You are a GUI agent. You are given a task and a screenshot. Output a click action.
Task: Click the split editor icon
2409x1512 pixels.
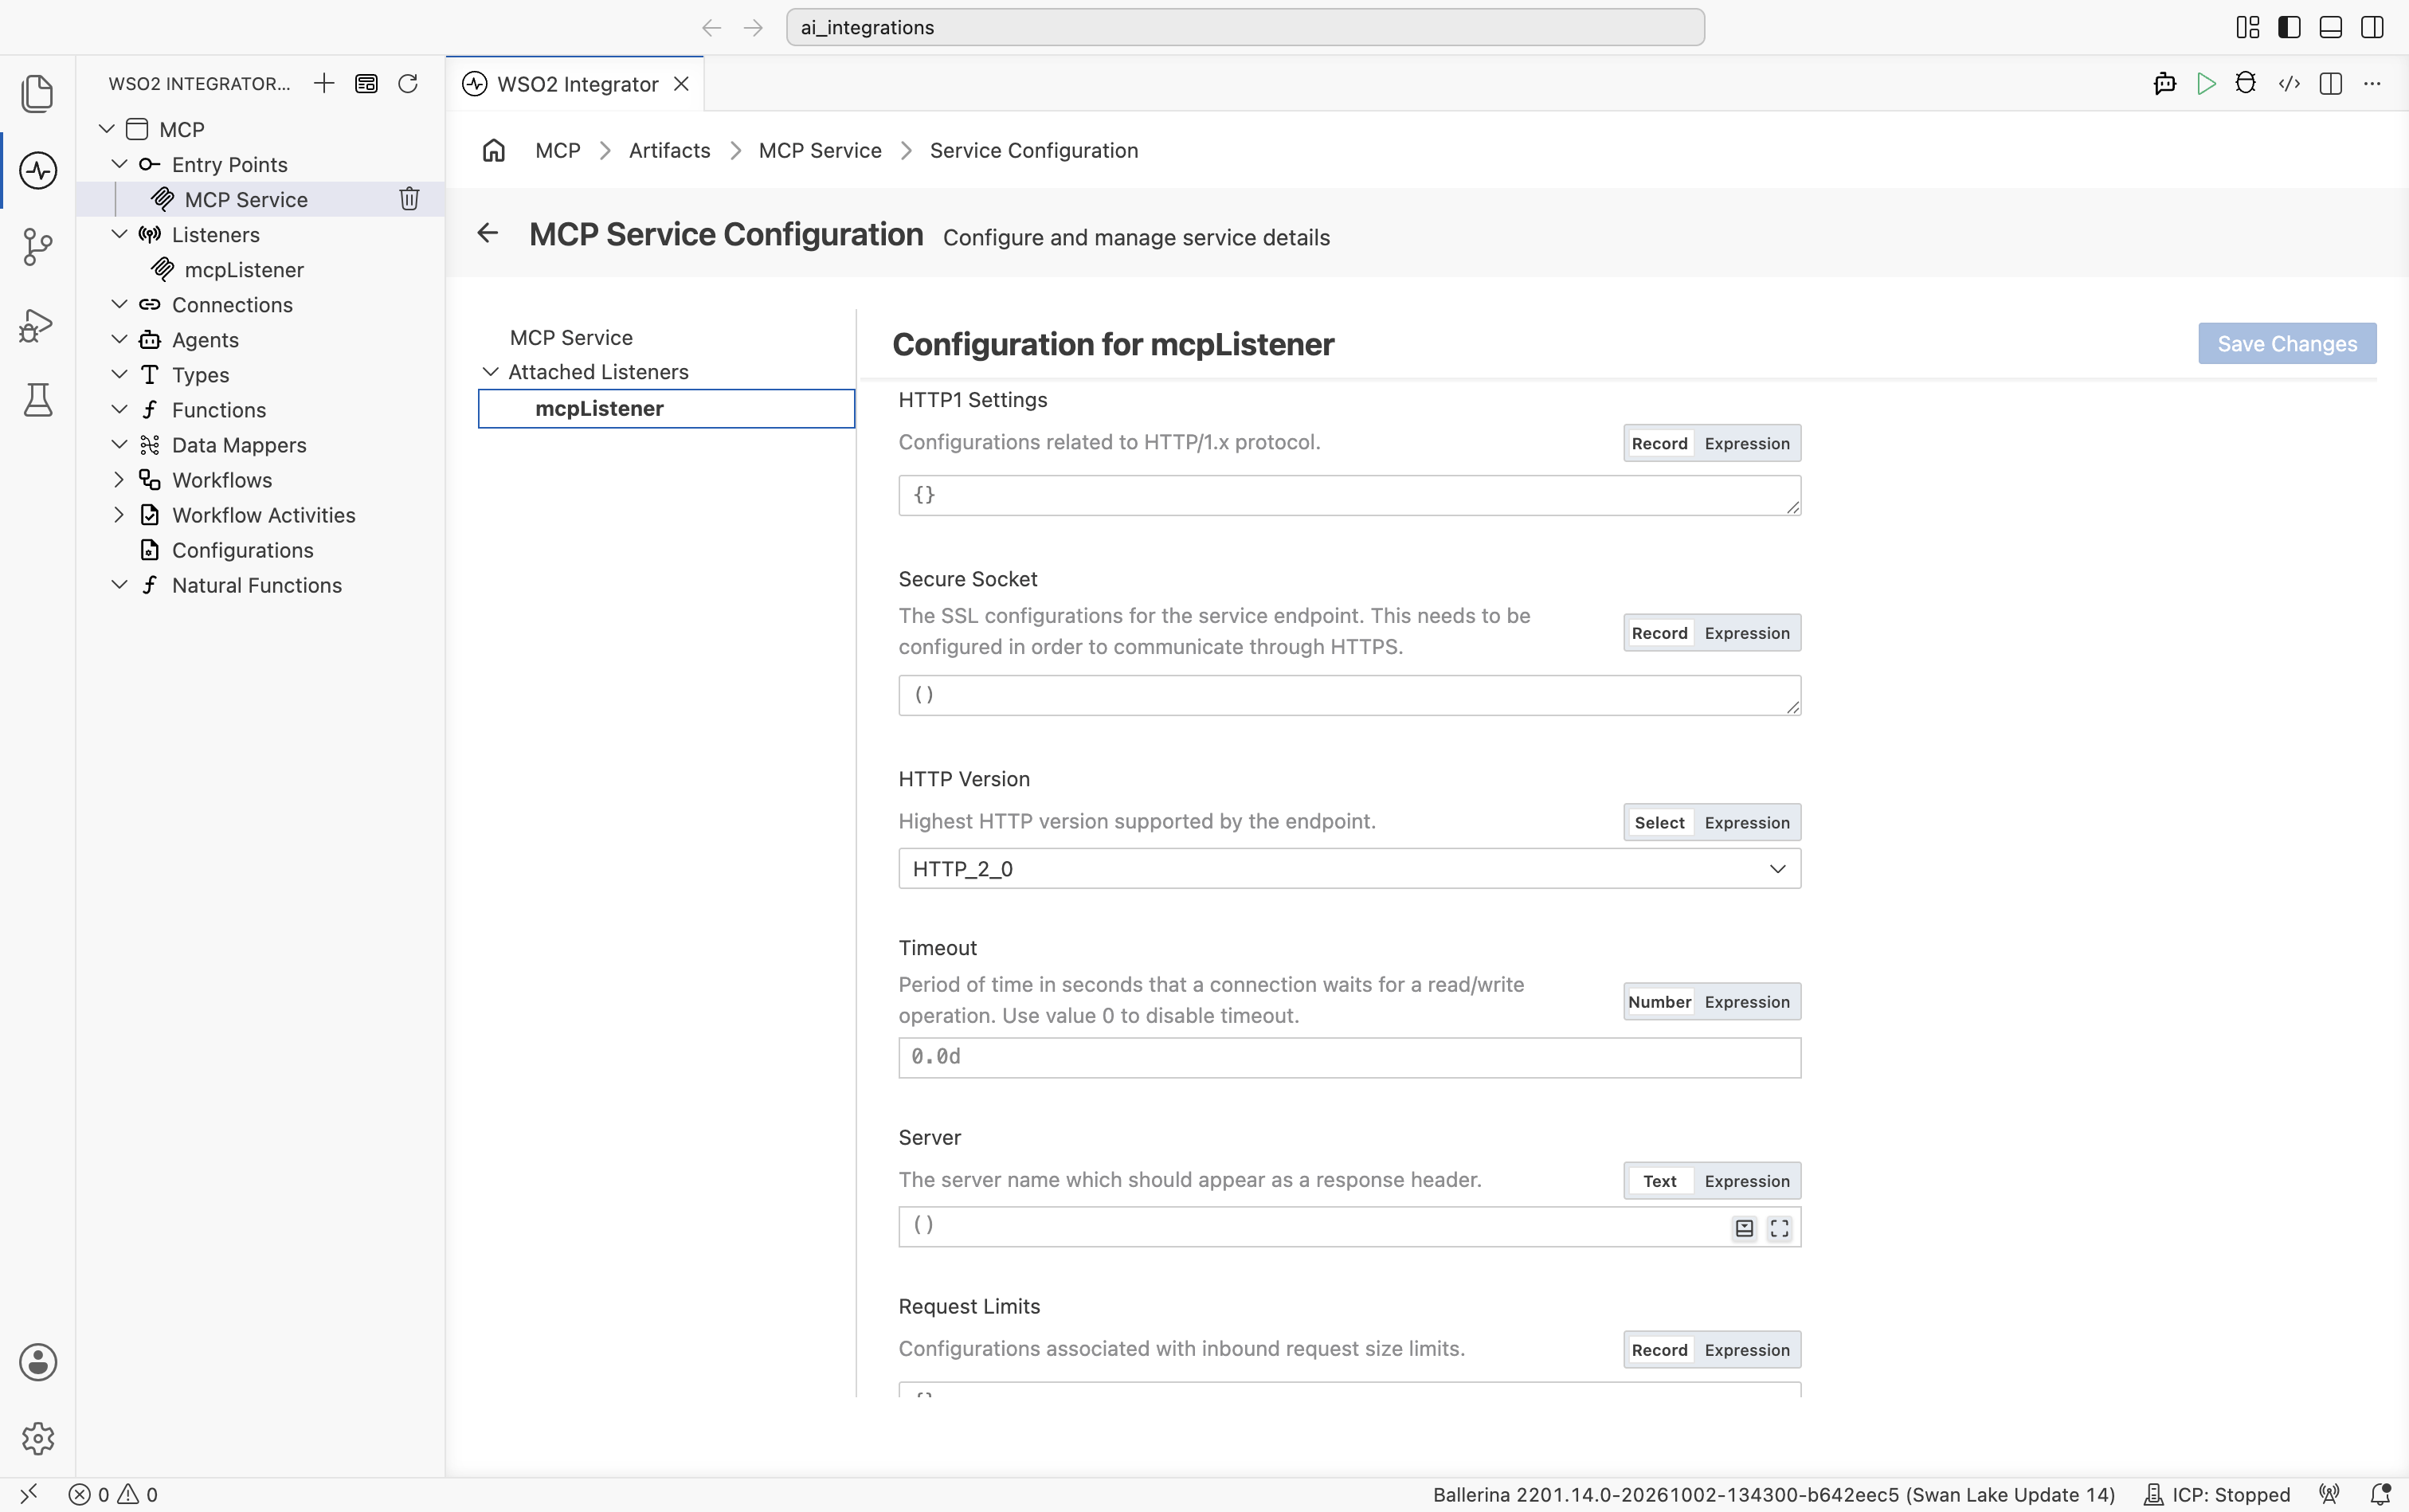point(2331,84)
